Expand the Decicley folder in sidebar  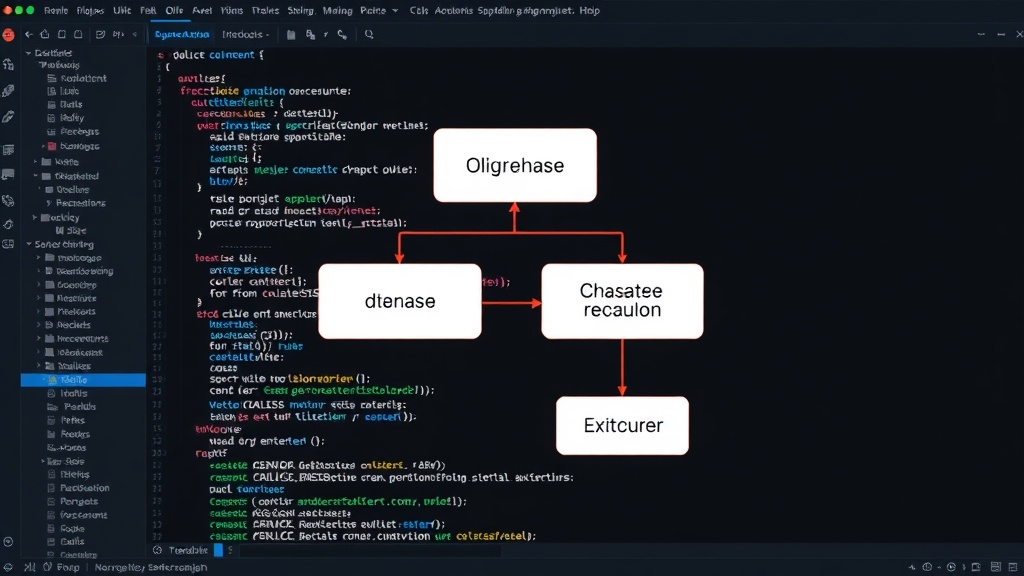tap(35, 217)
